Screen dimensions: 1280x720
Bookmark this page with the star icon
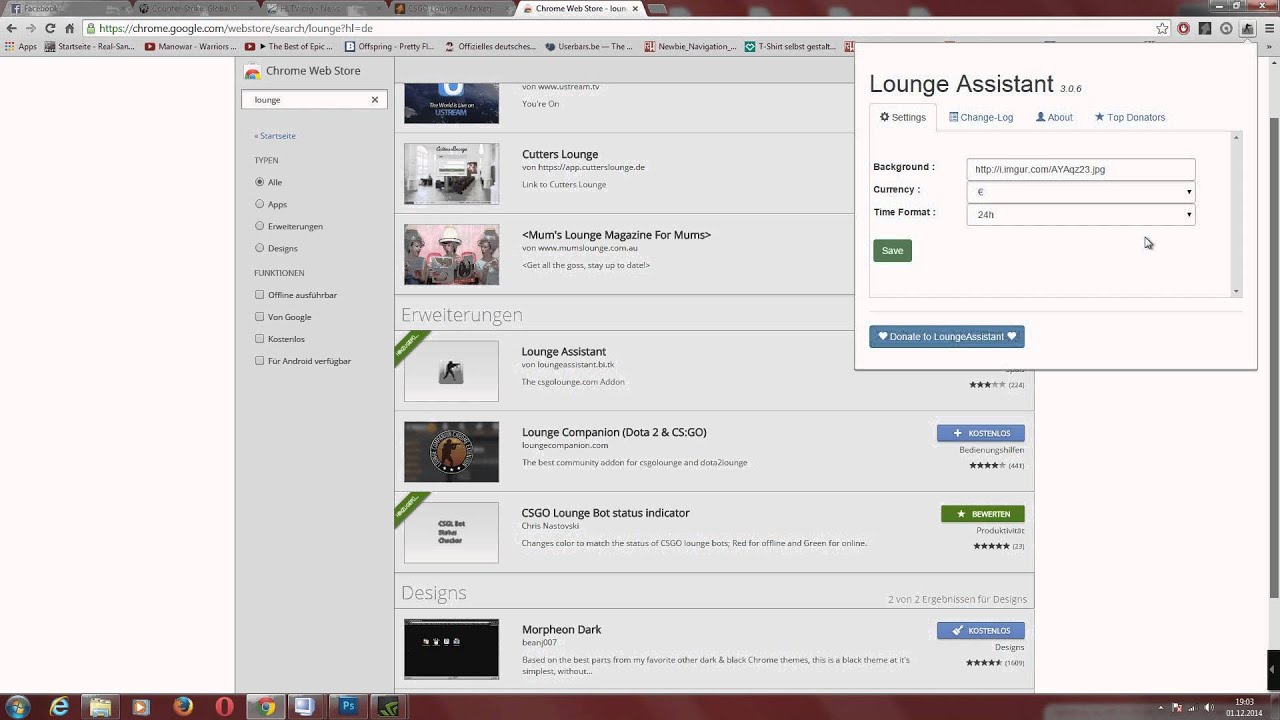pos(1162,29)
